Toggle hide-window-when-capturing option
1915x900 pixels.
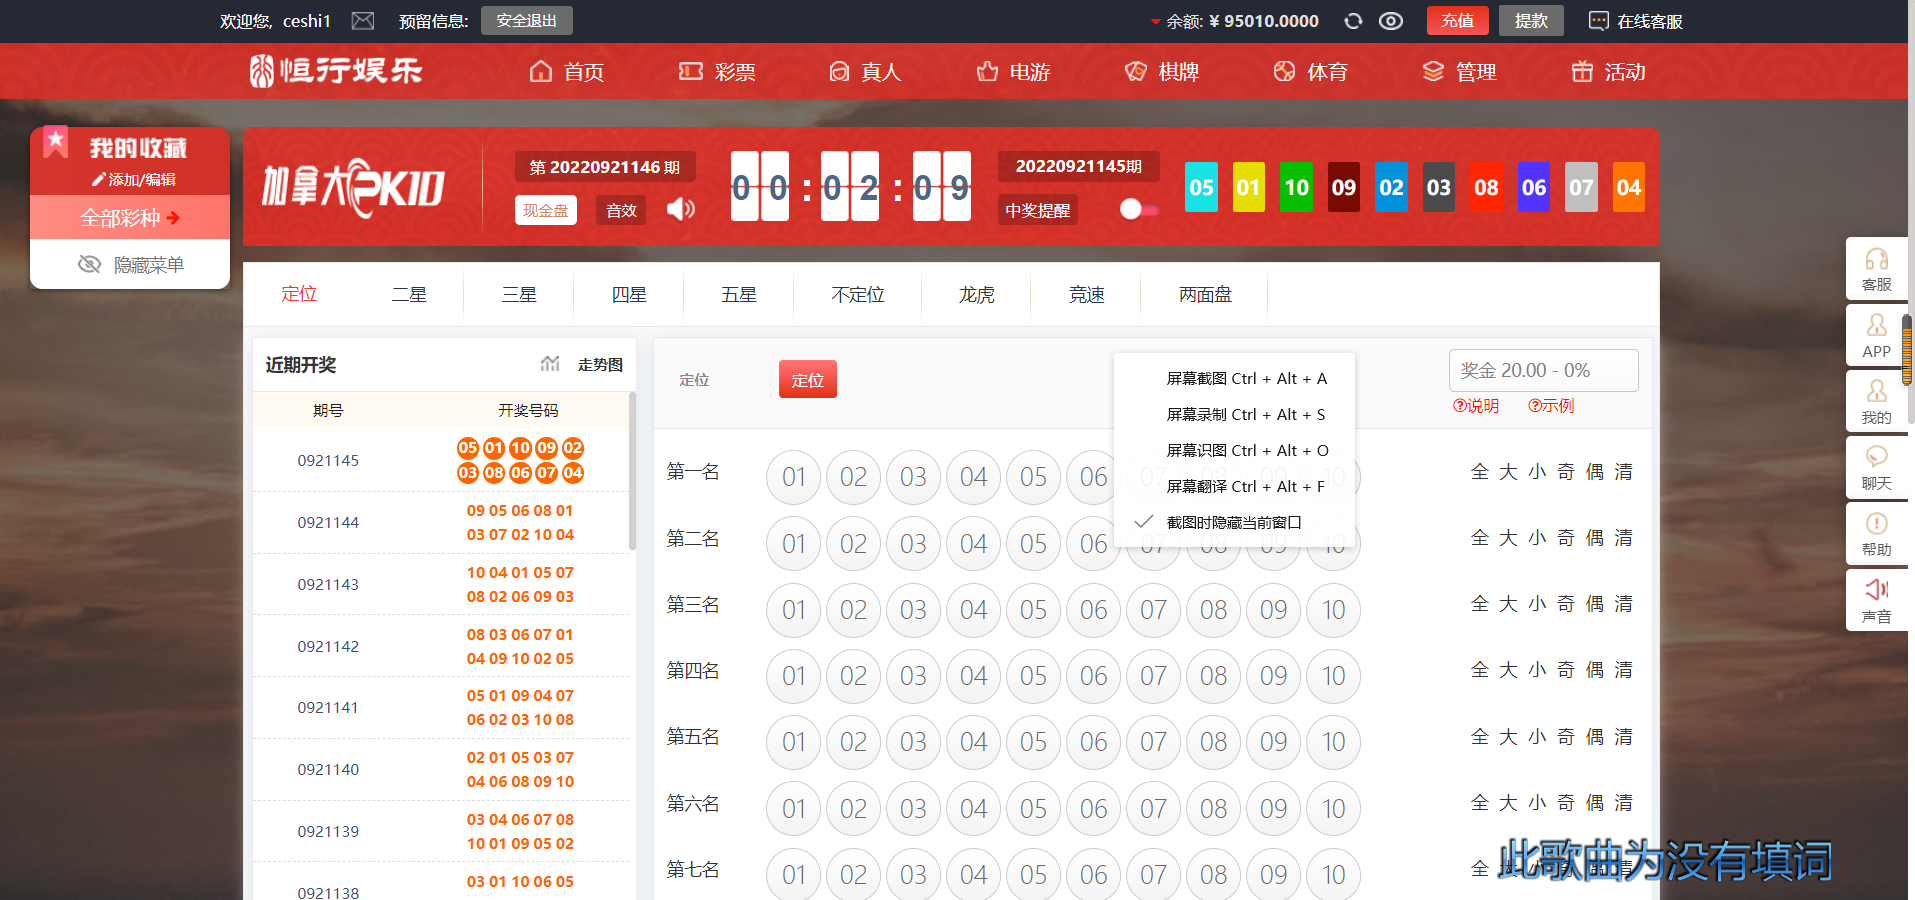point(1233,522)
